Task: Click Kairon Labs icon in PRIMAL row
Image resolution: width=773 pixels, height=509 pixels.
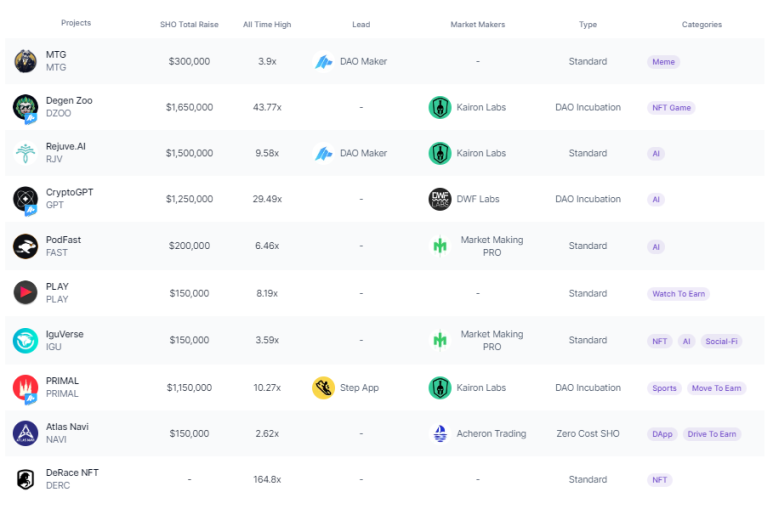Action: pos(440,388)
